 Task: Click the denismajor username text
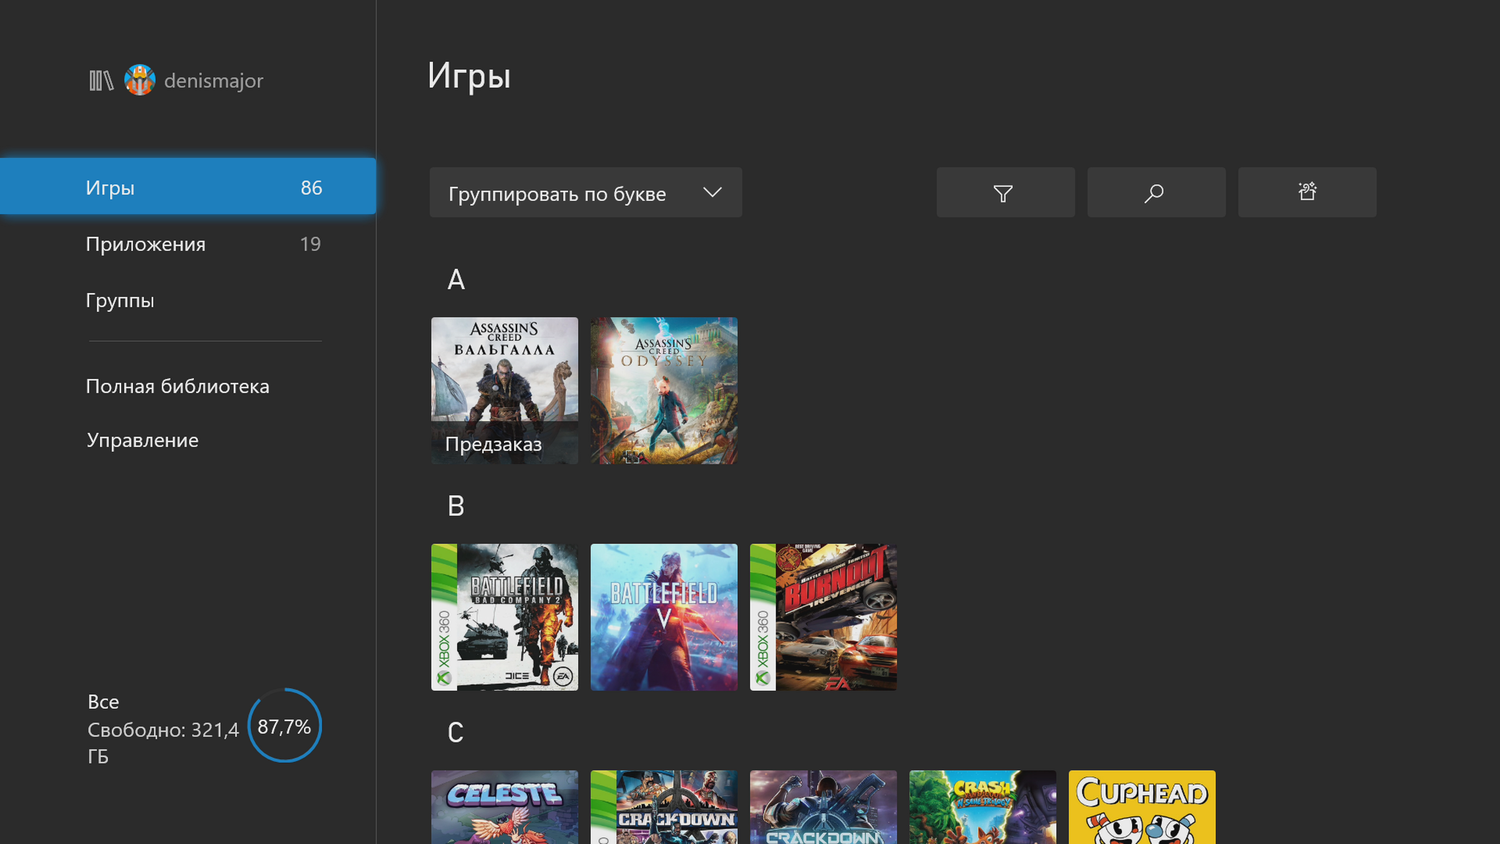[x=214, y=81]
